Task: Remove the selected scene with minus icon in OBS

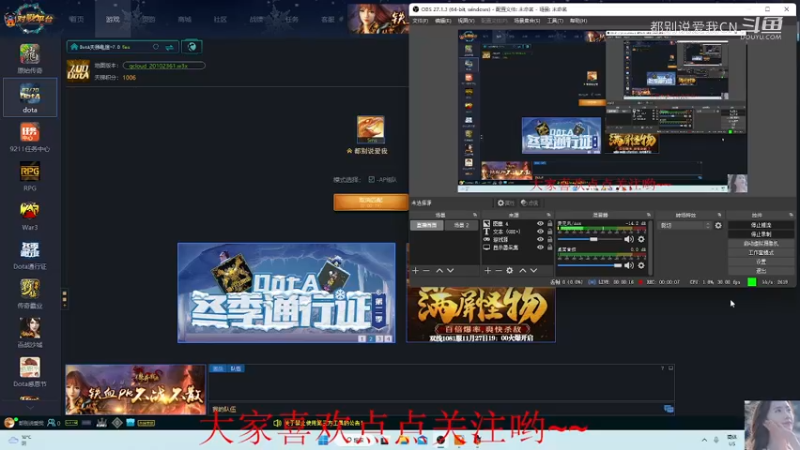Action: (x=427, y=270)
